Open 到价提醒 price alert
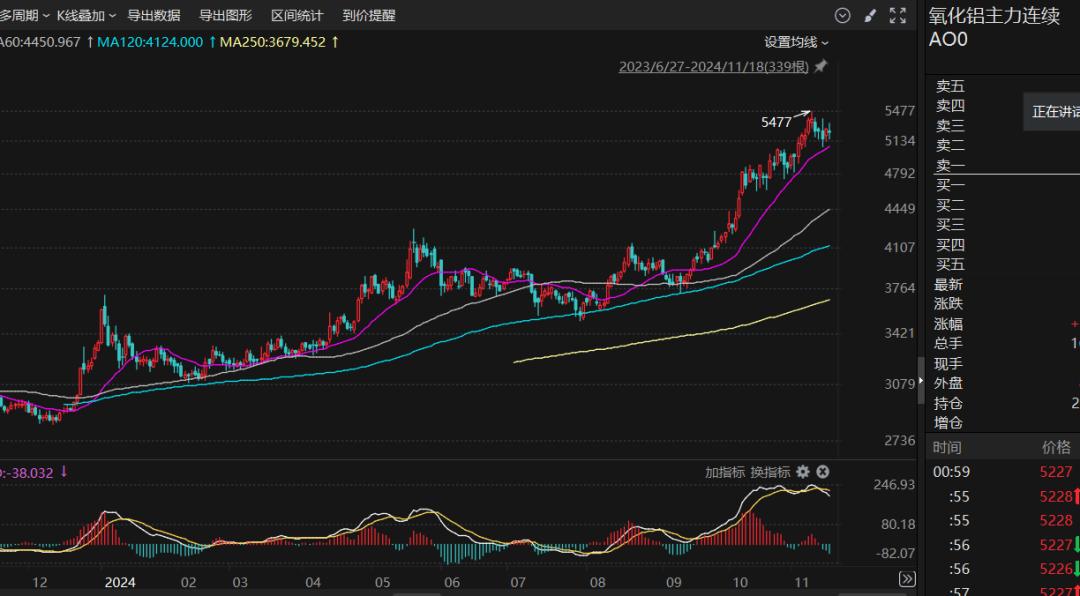 click(x=369, y=15)
